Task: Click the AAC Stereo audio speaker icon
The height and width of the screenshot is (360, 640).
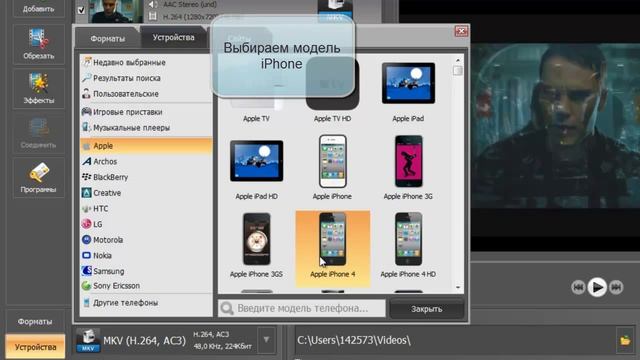Action: [x=153, y=4]
